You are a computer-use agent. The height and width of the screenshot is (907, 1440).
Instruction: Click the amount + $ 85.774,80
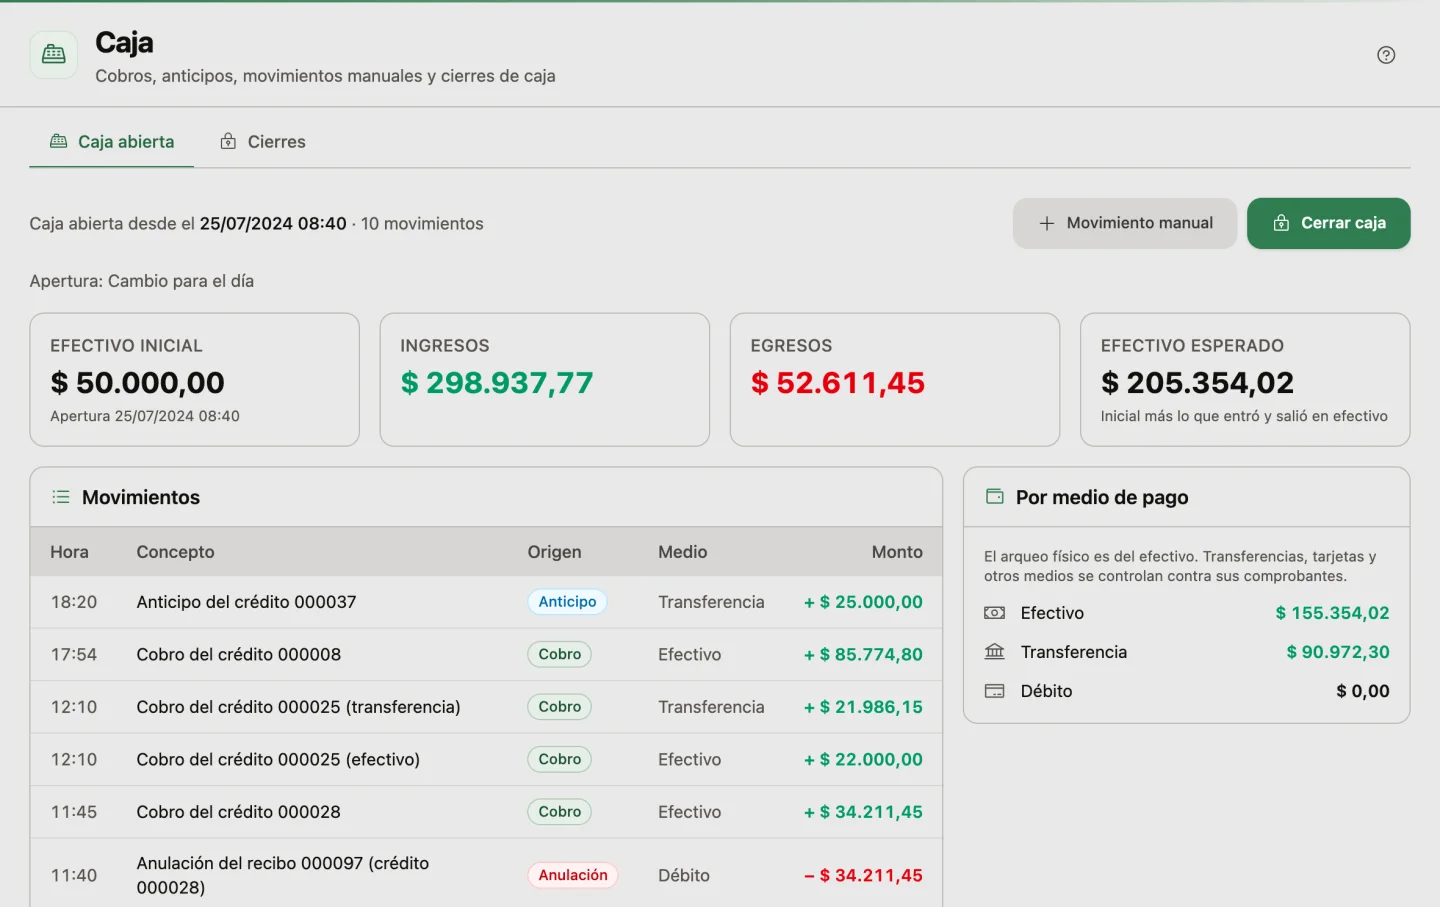click(x=863, y=654)
